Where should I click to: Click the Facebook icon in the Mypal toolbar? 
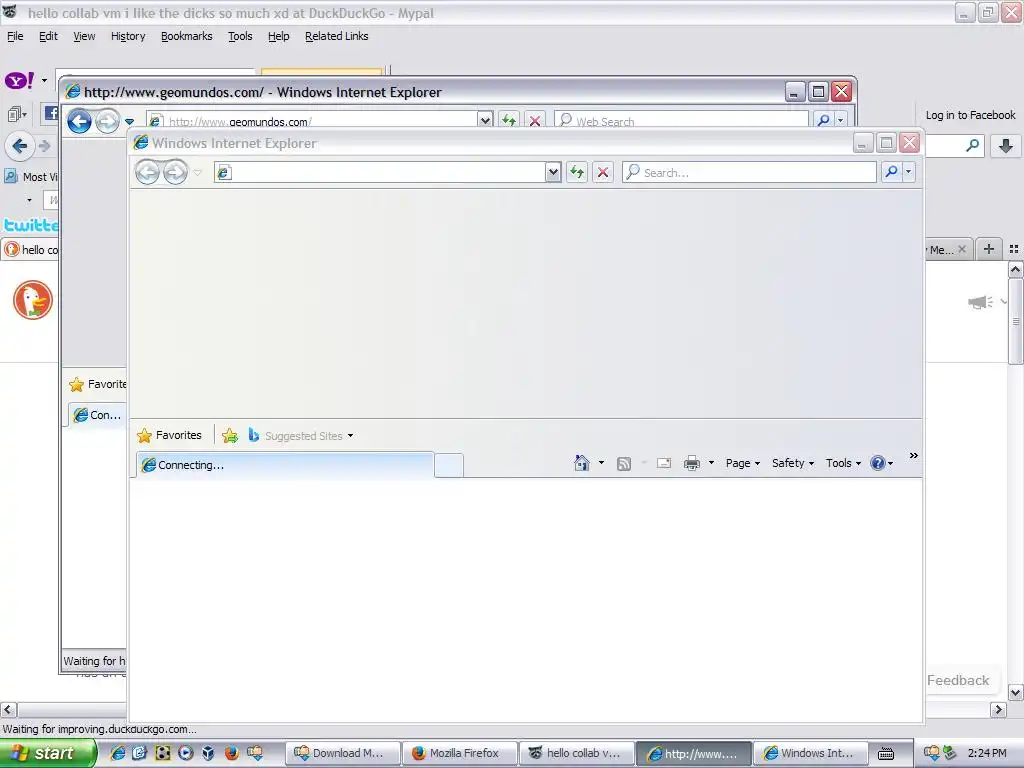pyautogui.click(x=51, y=112)
